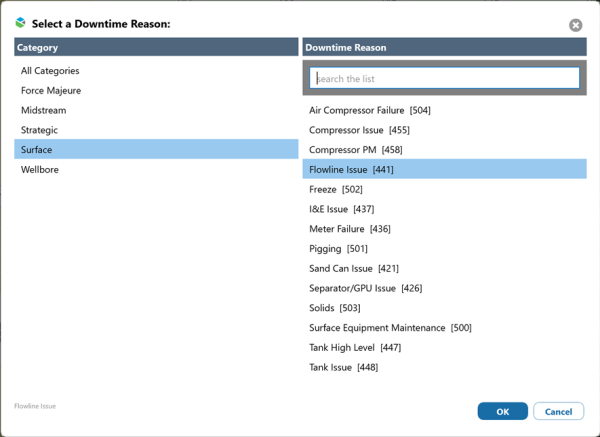Choose Surface Equipment Maintenance [500] reason
This screenshot has width=600, height=437.
390,328
